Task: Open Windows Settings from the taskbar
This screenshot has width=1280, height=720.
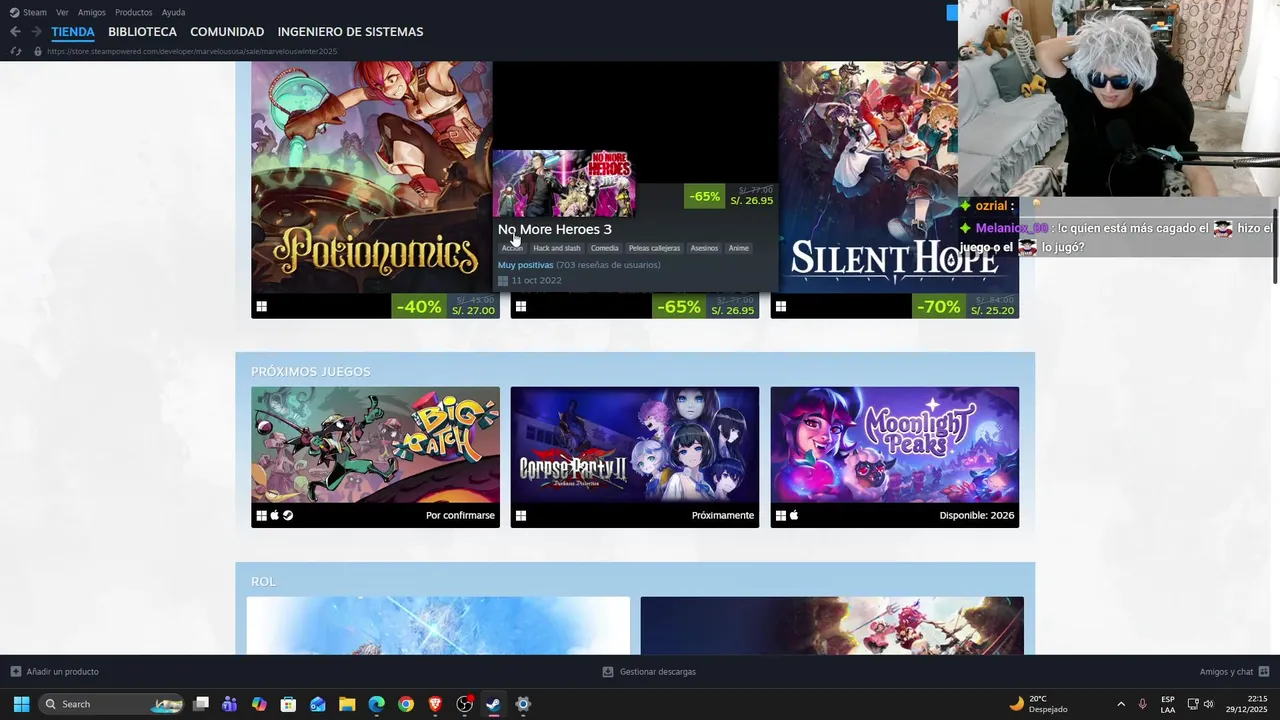Action: tap(522, 704)
